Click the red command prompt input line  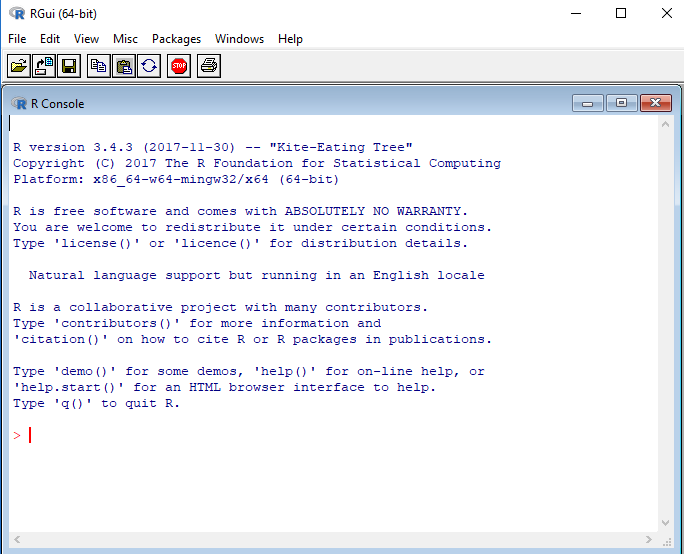(x=334, y=435)
